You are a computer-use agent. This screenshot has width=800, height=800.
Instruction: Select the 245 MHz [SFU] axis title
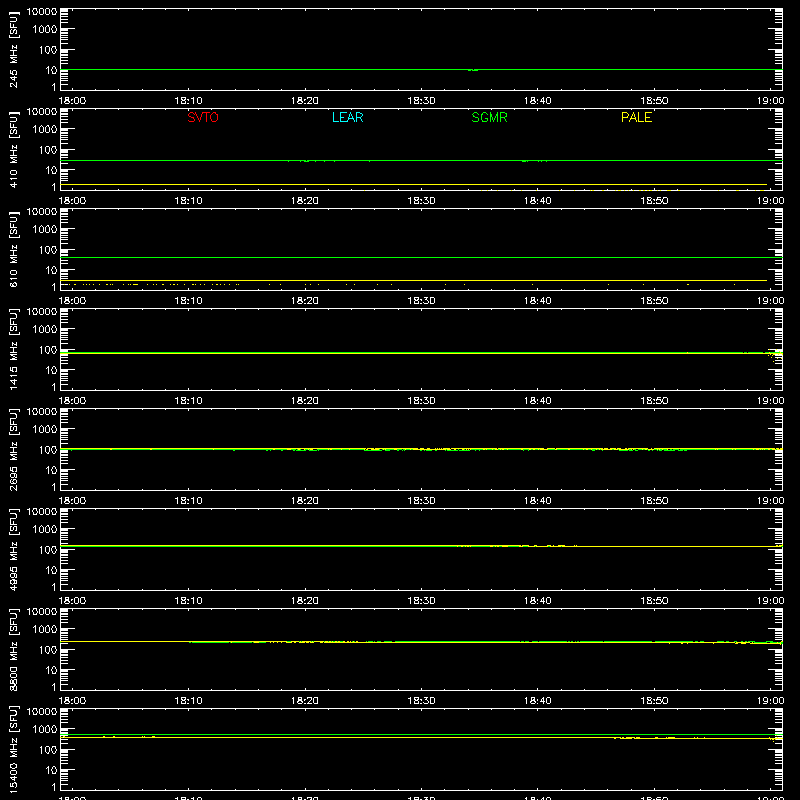click(x=13, y=49)
